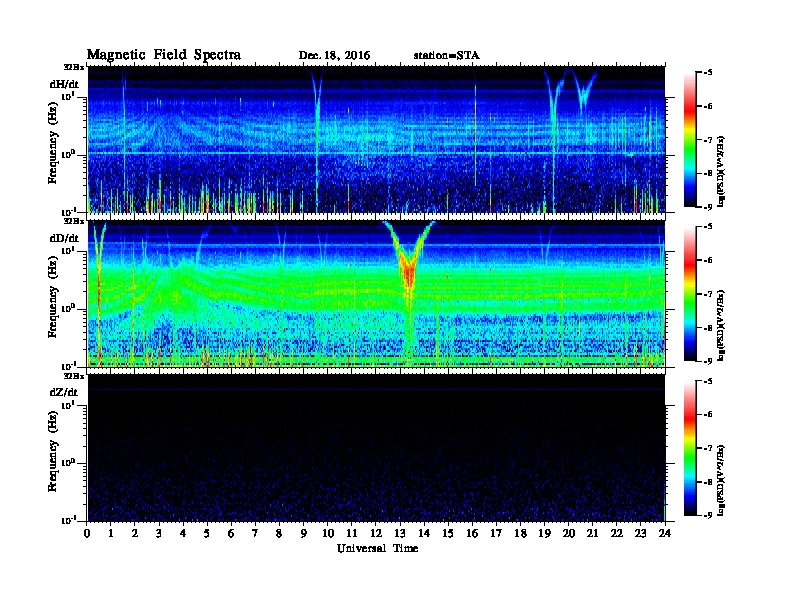Click the log PSD units label beside the dZ/dt color bar
Viewport: 792px width, 612px height.
[721, 480]
